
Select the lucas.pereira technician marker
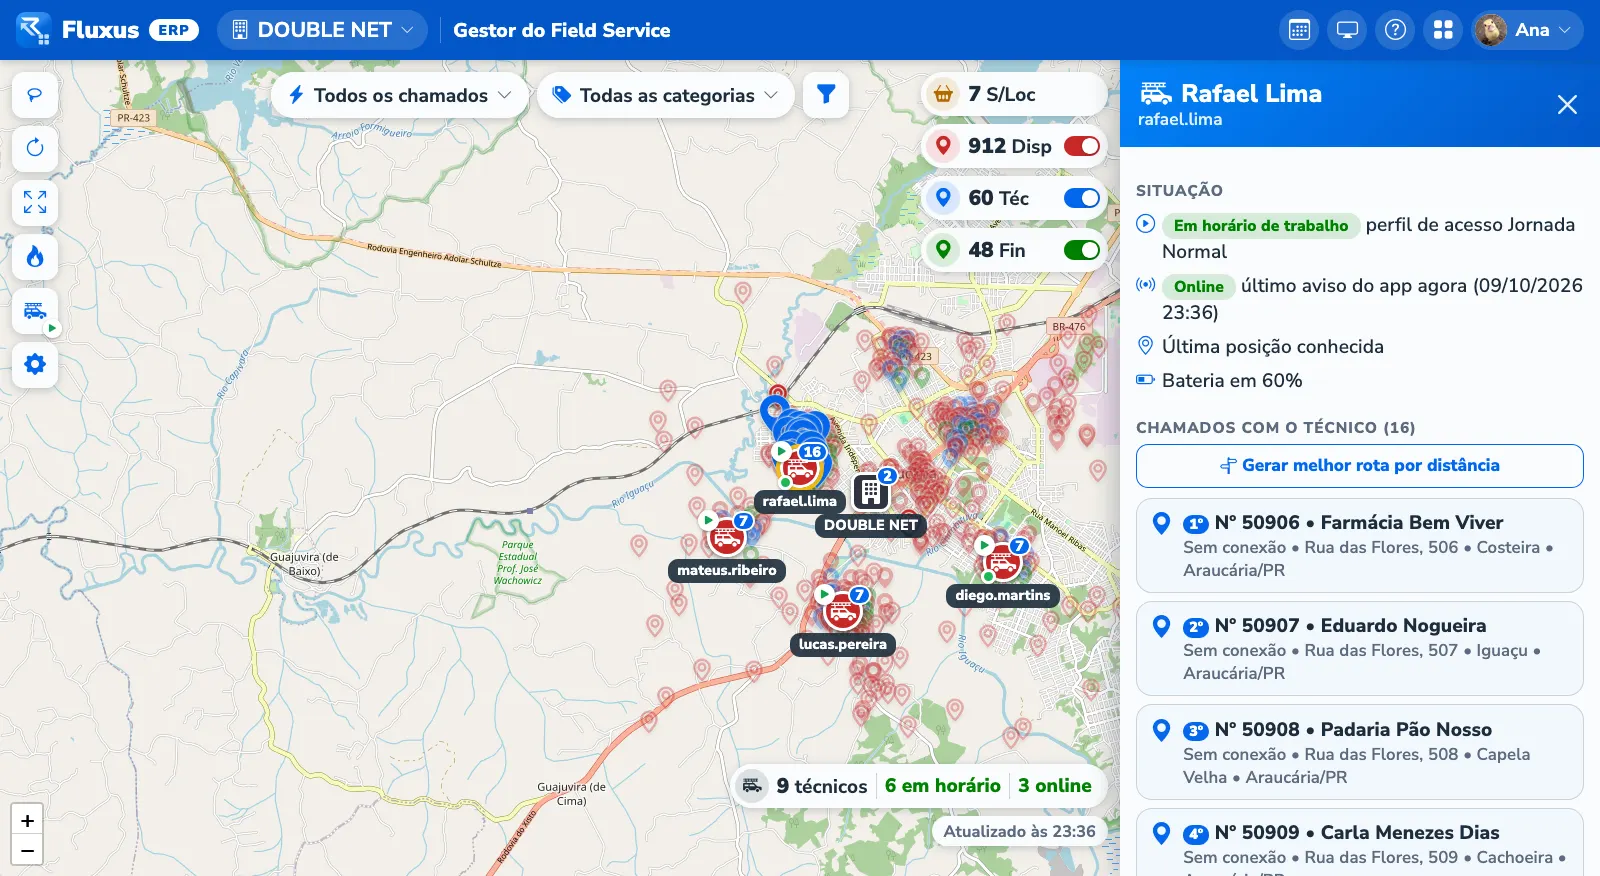point(843,611)
